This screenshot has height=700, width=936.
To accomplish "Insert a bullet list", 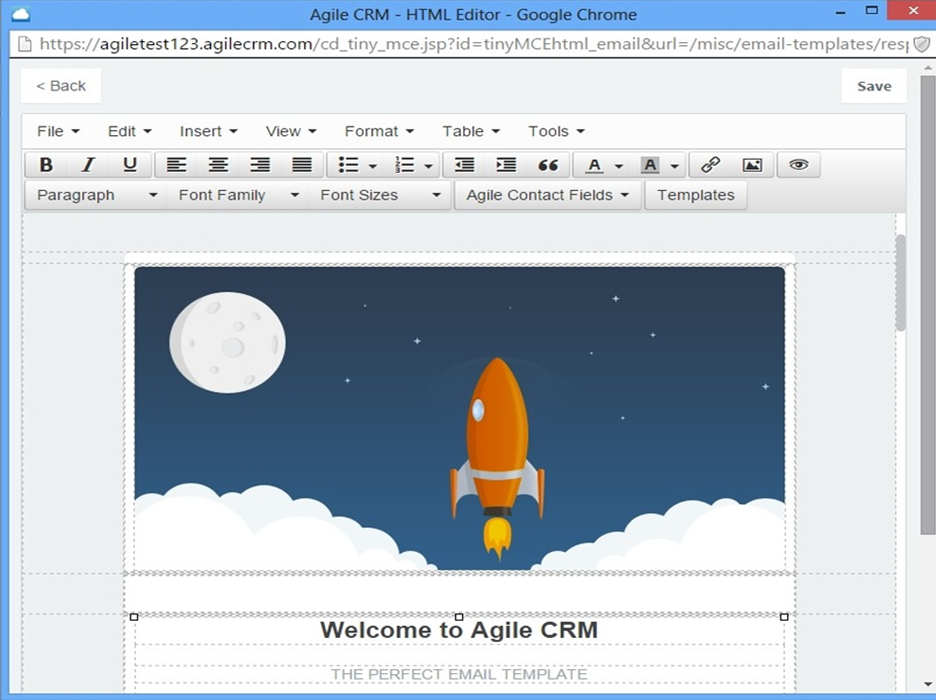I will click(x=348, y=165).
